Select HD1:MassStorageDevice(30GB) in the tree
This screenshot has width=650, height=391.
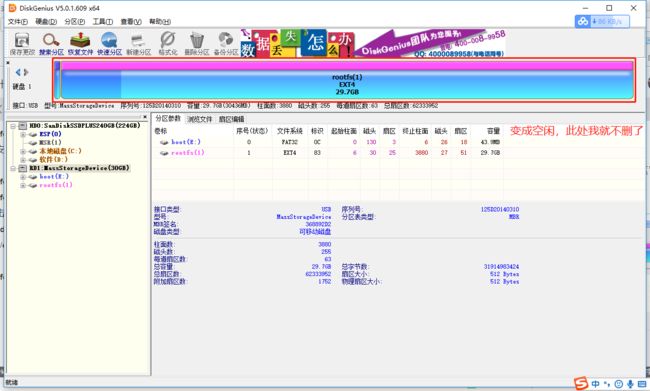coord(80,168)
